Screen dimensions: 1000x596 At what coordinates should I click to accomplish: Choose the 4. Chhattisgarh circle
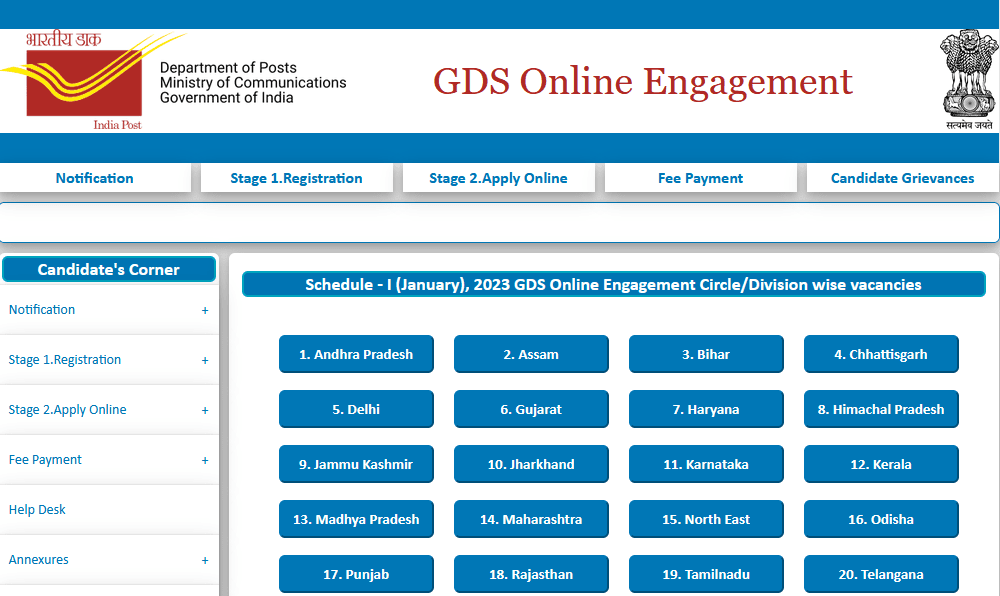881,354
